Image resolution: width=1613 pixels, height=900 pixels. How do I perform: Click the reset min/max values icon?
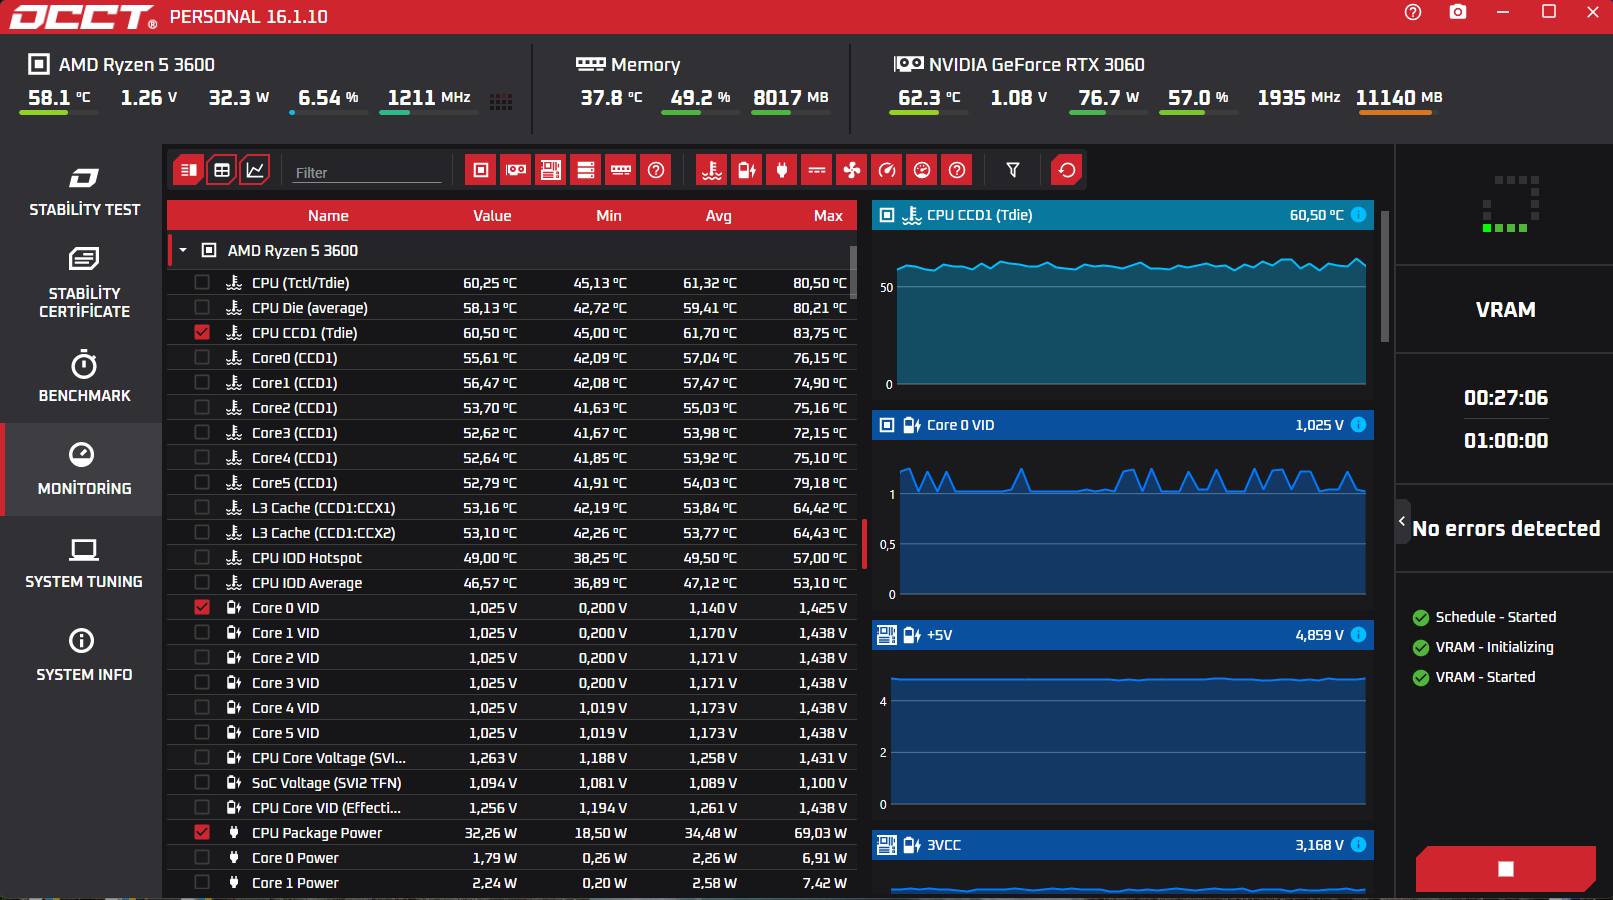[x=1067, y=170]
